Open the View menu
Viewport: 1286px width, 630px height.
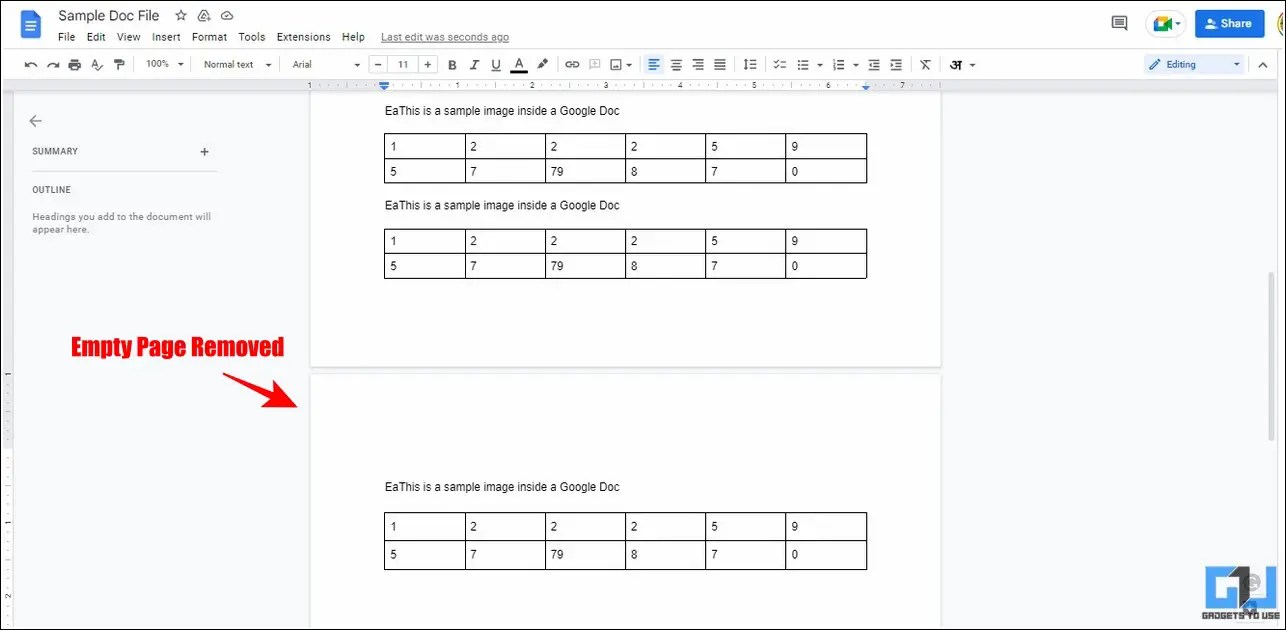click(x=128, y=37)
